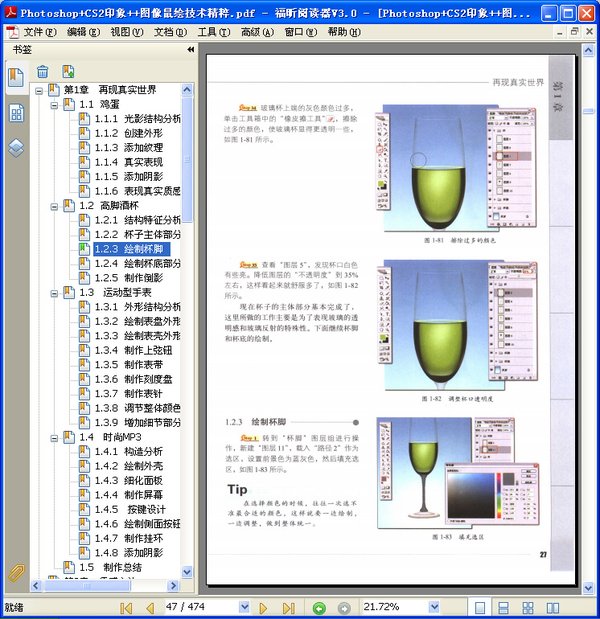This screenshot has height=619, width=600.
Task: Click document view scroll up arrow
Action: [588, 51]
